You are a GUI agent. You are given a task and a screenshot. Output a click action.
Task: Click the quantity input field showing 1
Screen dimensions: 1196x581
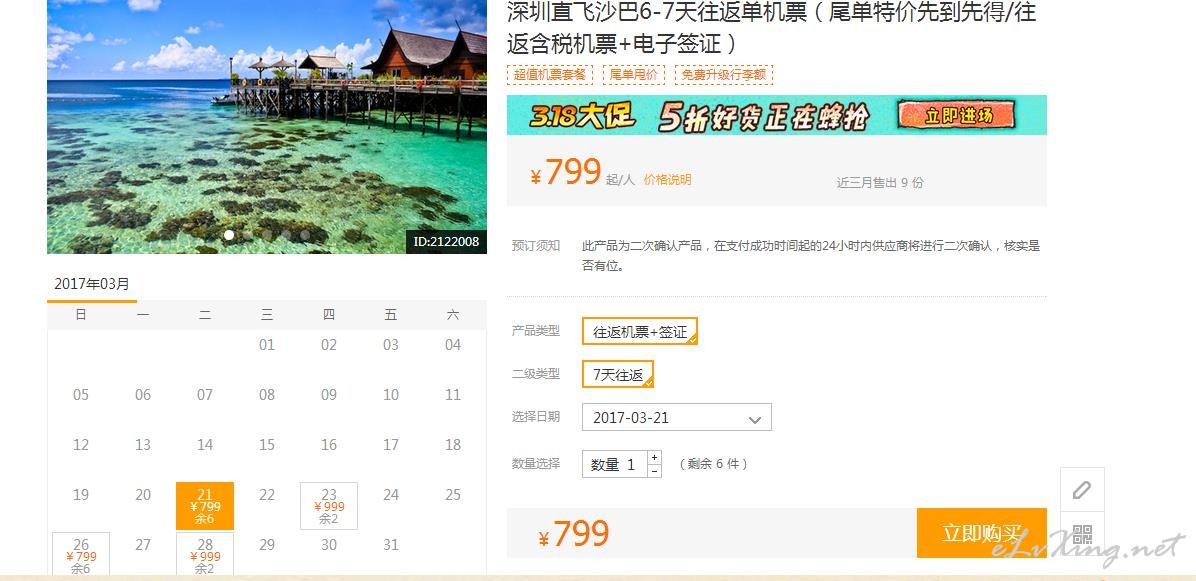click(x=615, y=464)
